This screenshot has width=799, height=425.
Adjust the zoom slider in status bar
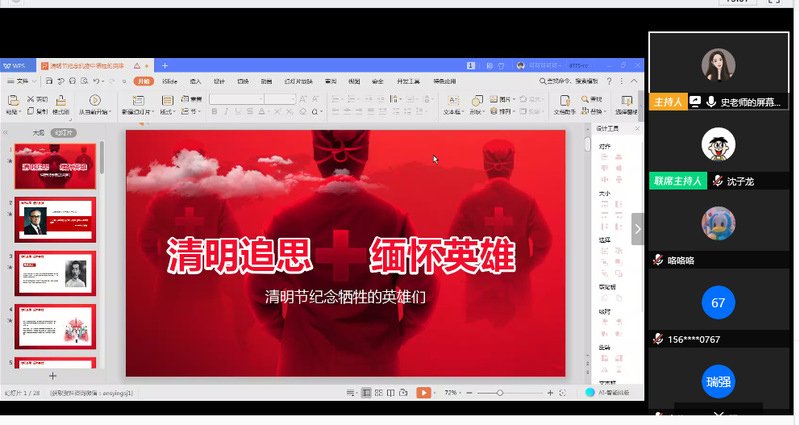(500, 393)
